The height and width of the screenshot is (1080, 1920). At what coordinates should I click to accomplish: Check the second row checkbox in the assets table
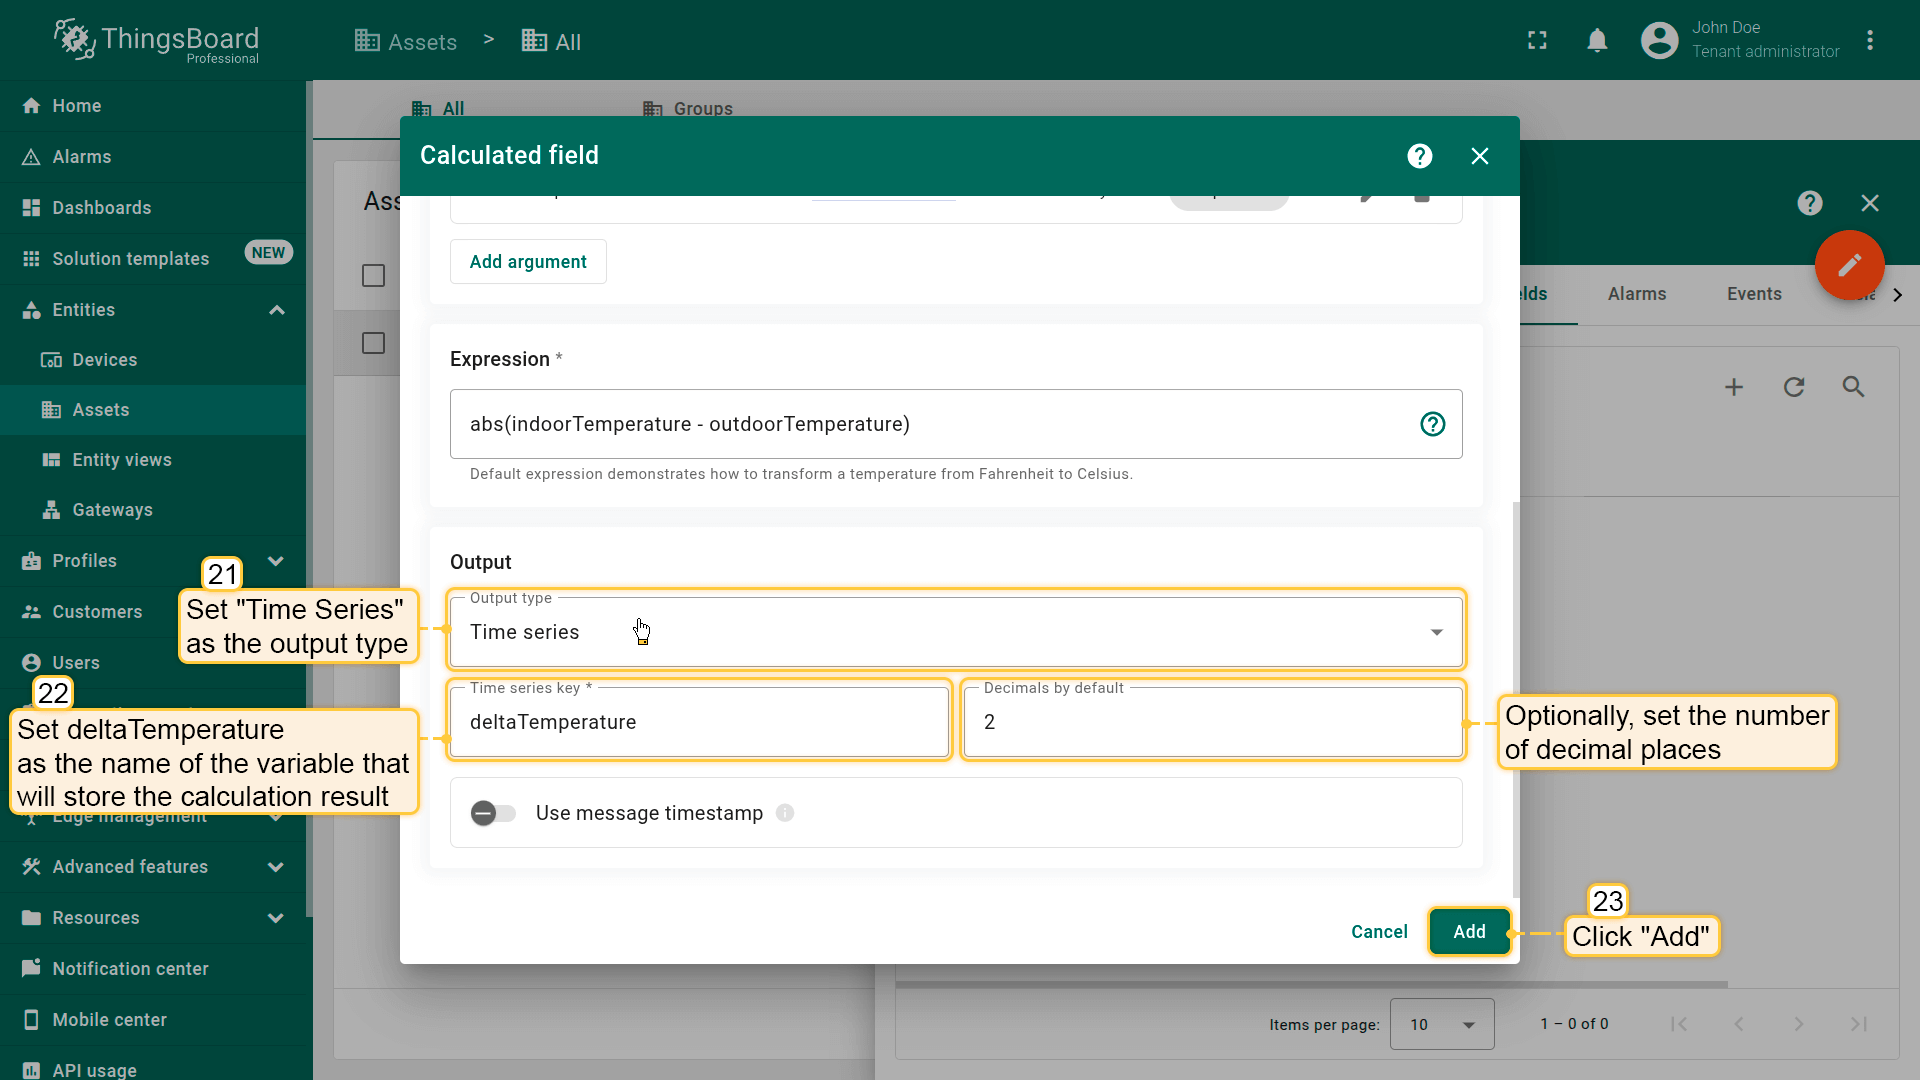pyautogui.click(x=373, y=343)
